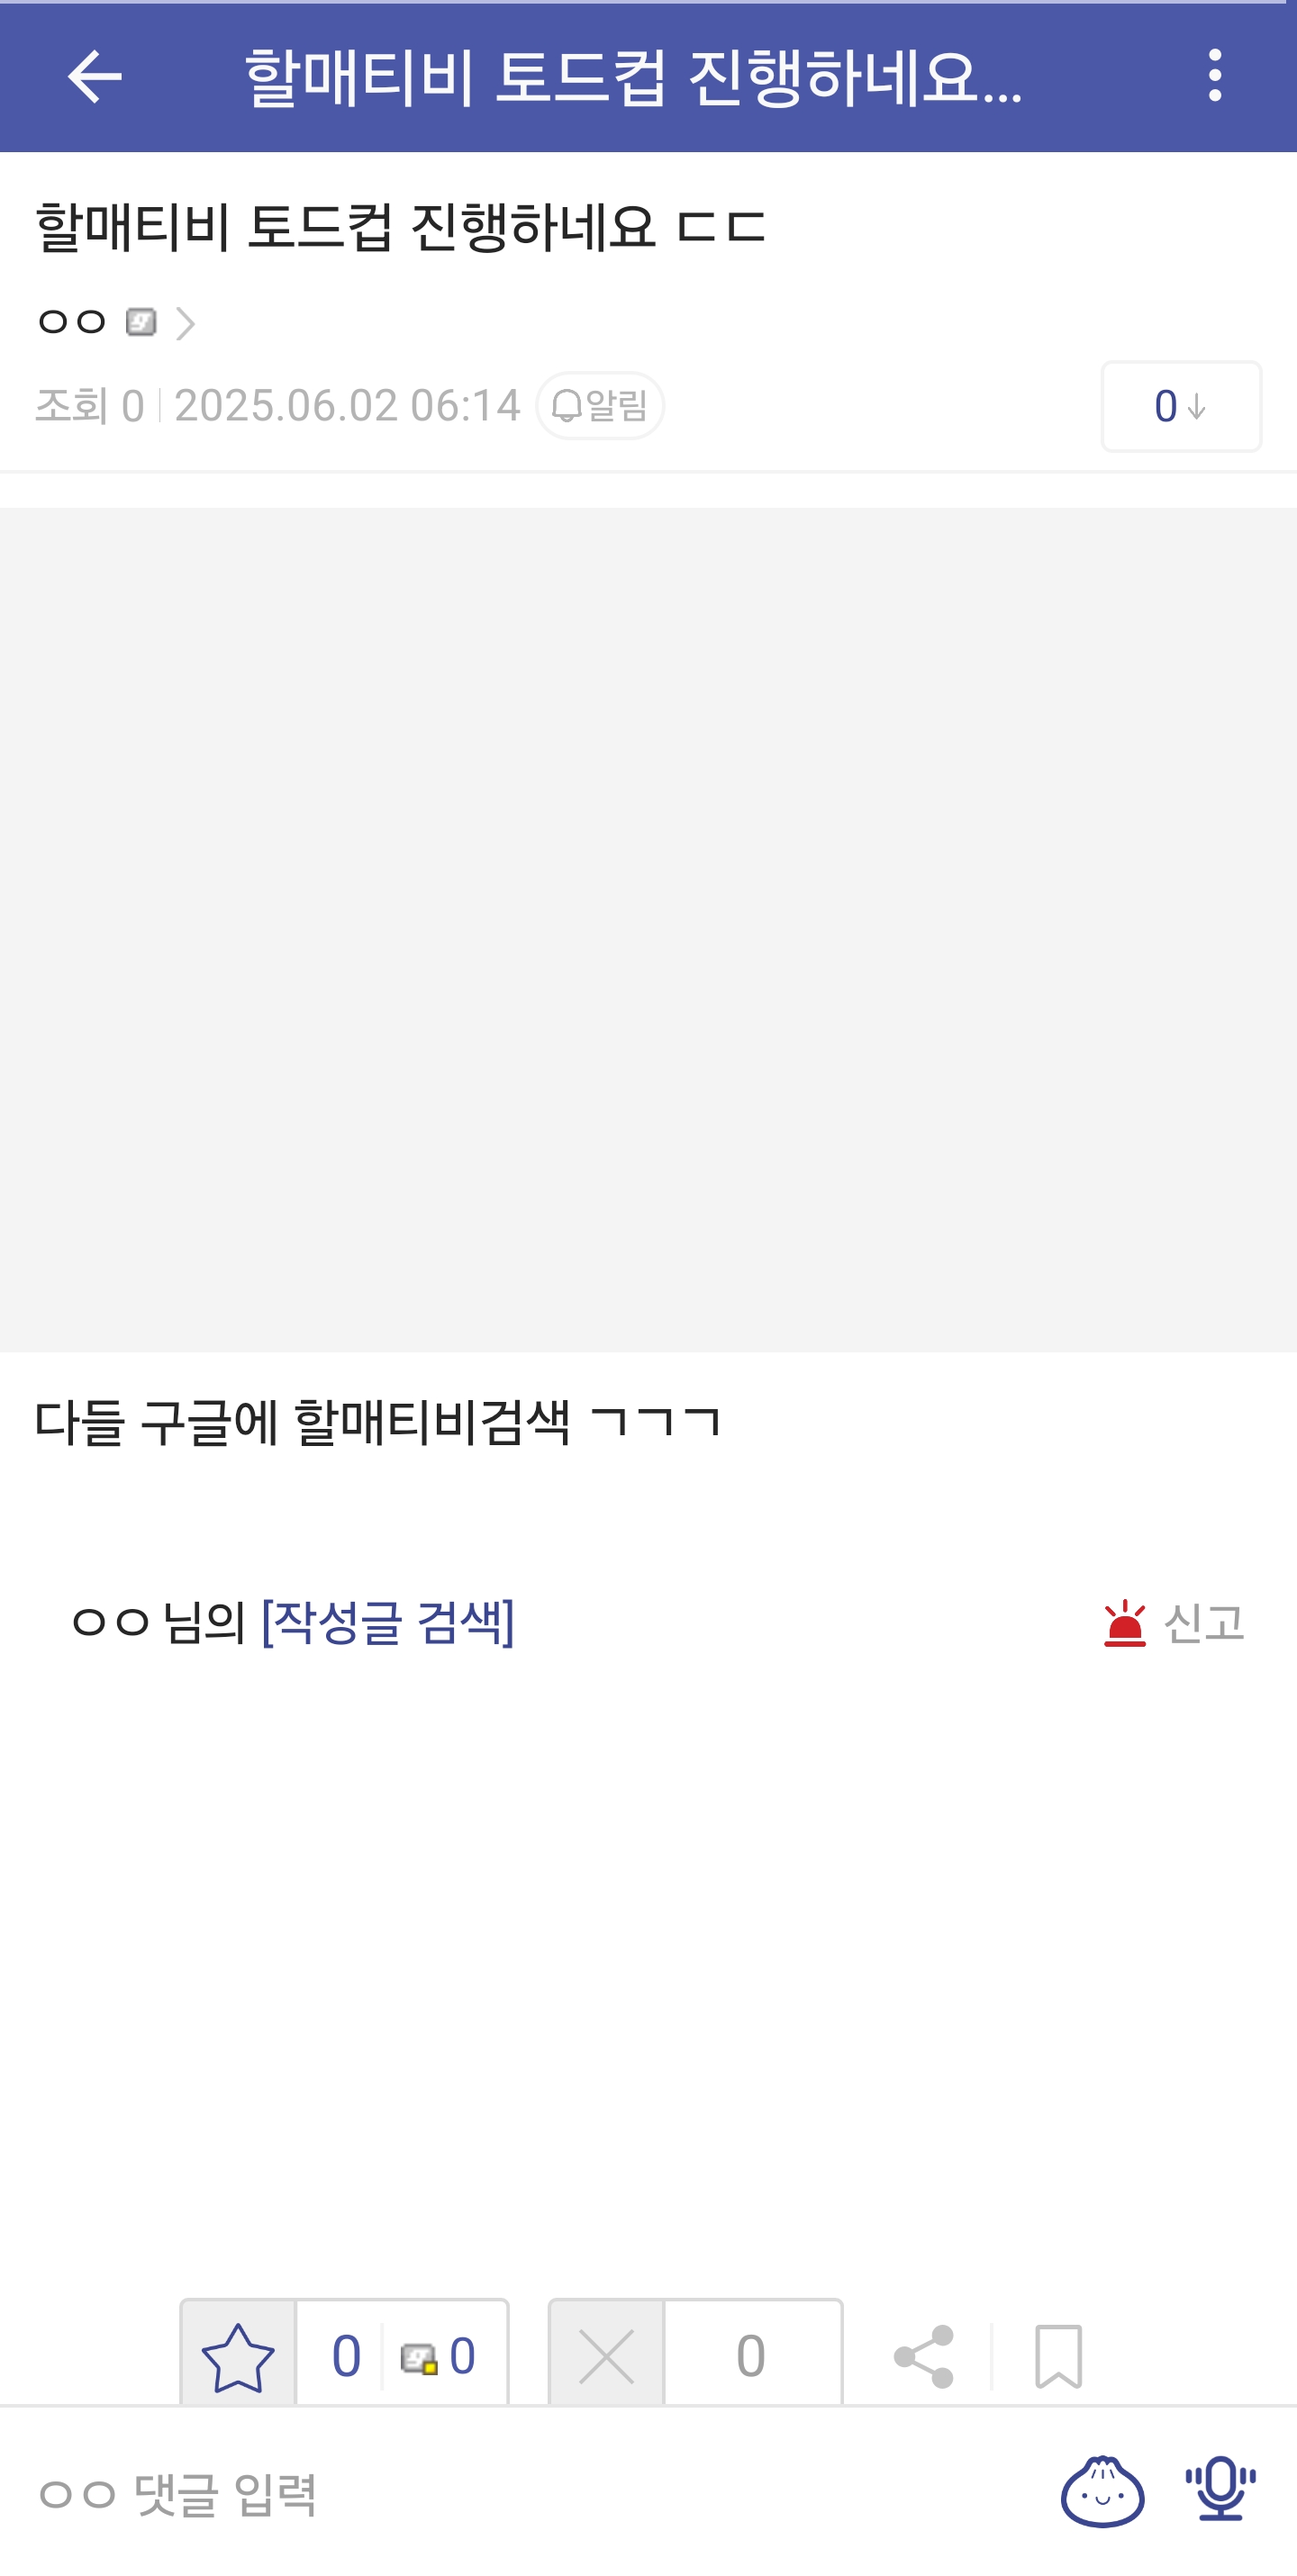Bookmark the post with scrap icon
Screen dimensions: 1297x2576
(x=1058, y=2356)
